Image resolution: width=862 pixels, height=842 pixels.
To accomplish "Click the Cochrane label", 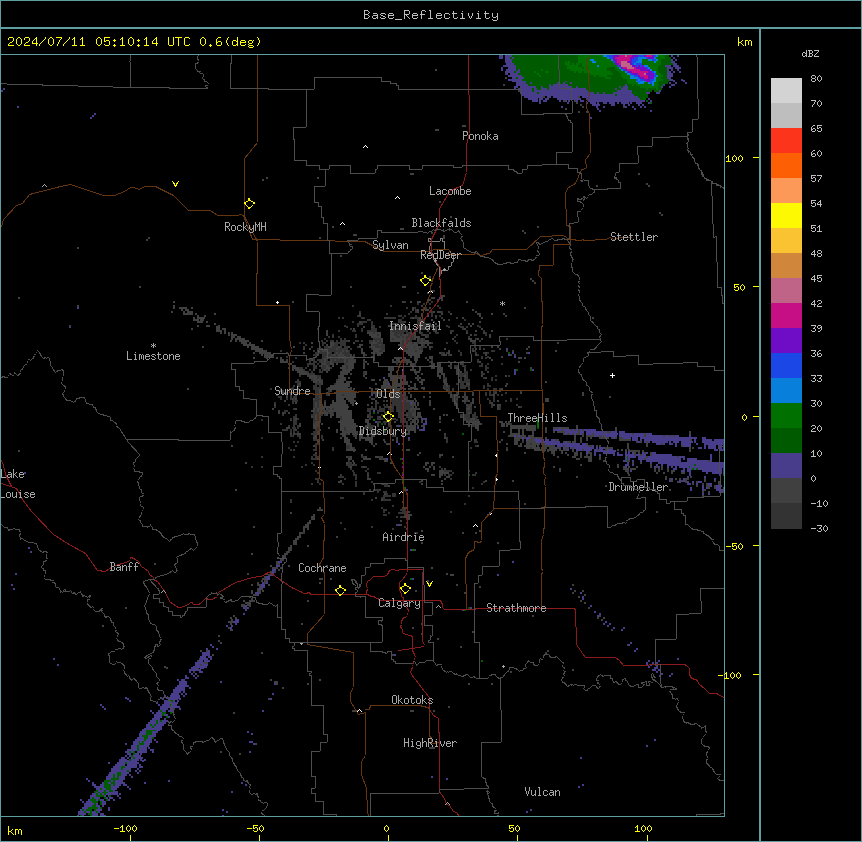I will point(322,568).
